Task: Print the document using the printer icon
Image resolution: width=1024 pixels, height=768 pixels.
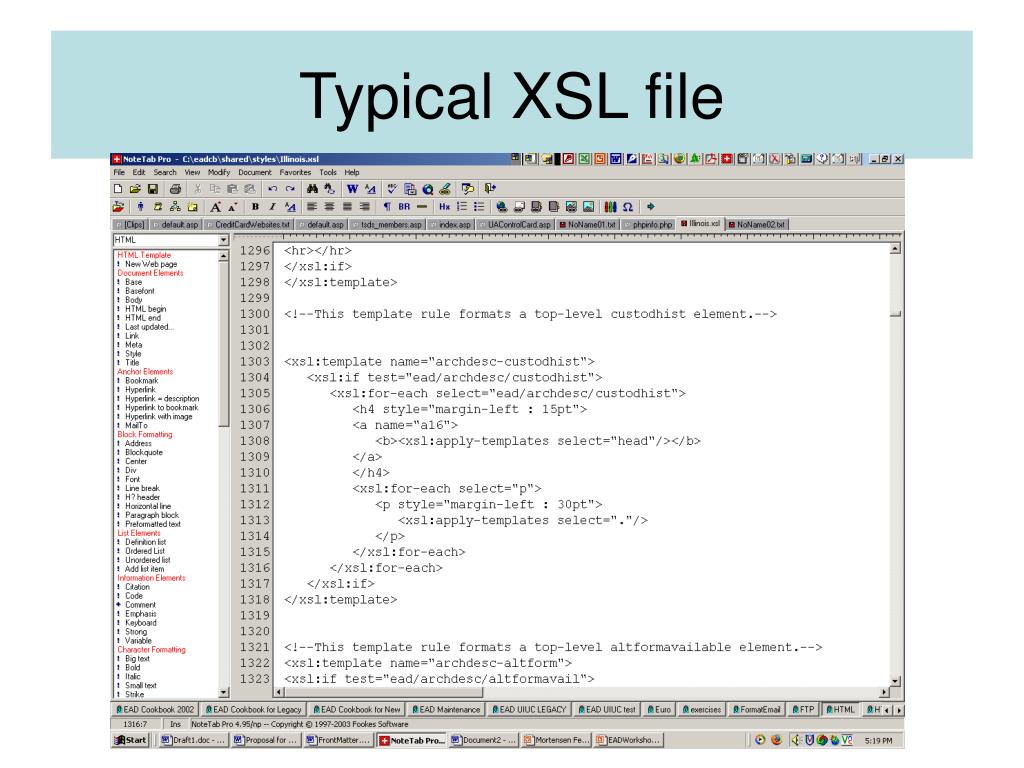Action: tap(175, 189)
